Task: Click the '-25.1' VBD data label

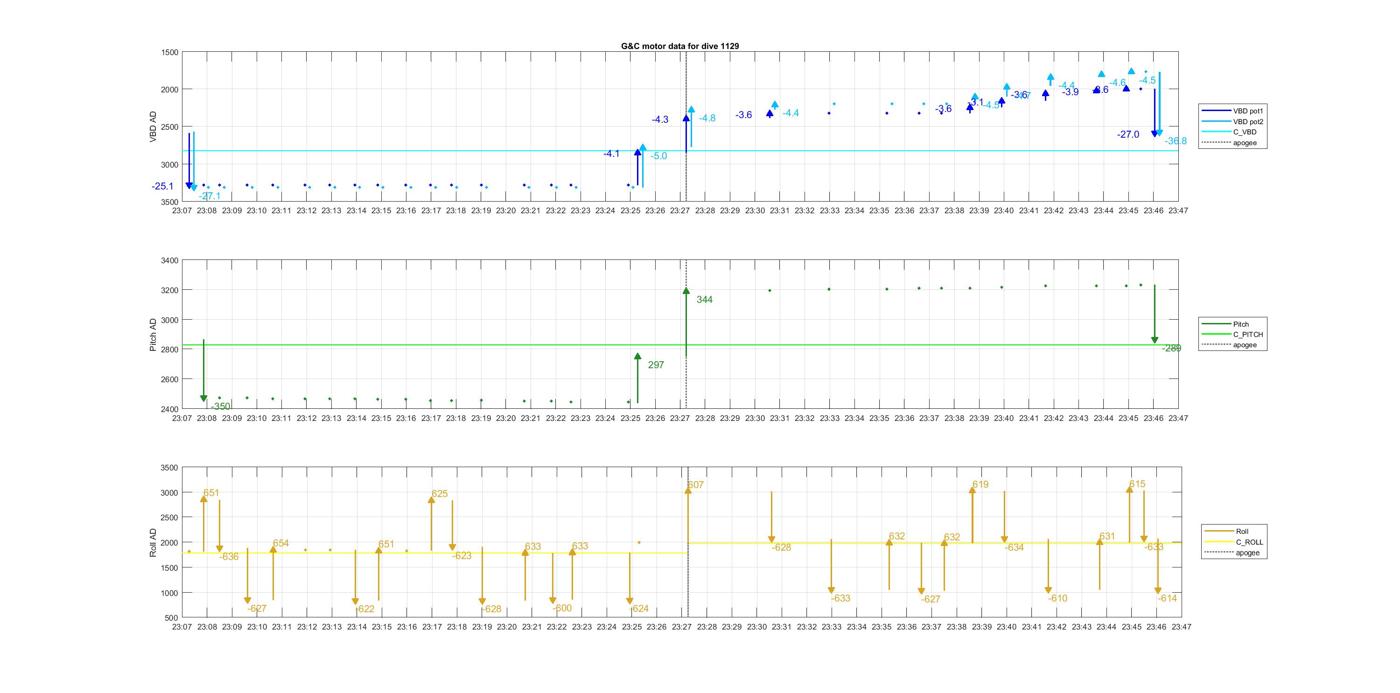Action: click(163, 186)
